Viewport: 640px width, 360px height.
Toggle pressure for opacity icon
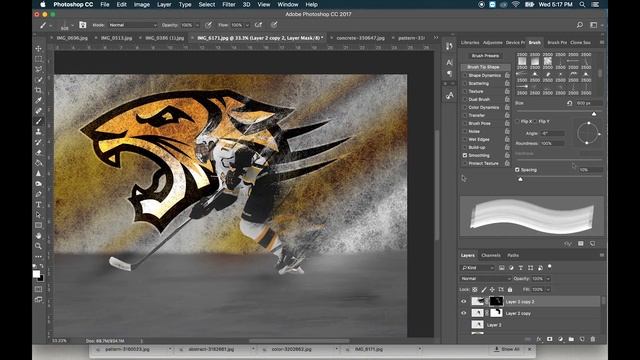point(209,25)
